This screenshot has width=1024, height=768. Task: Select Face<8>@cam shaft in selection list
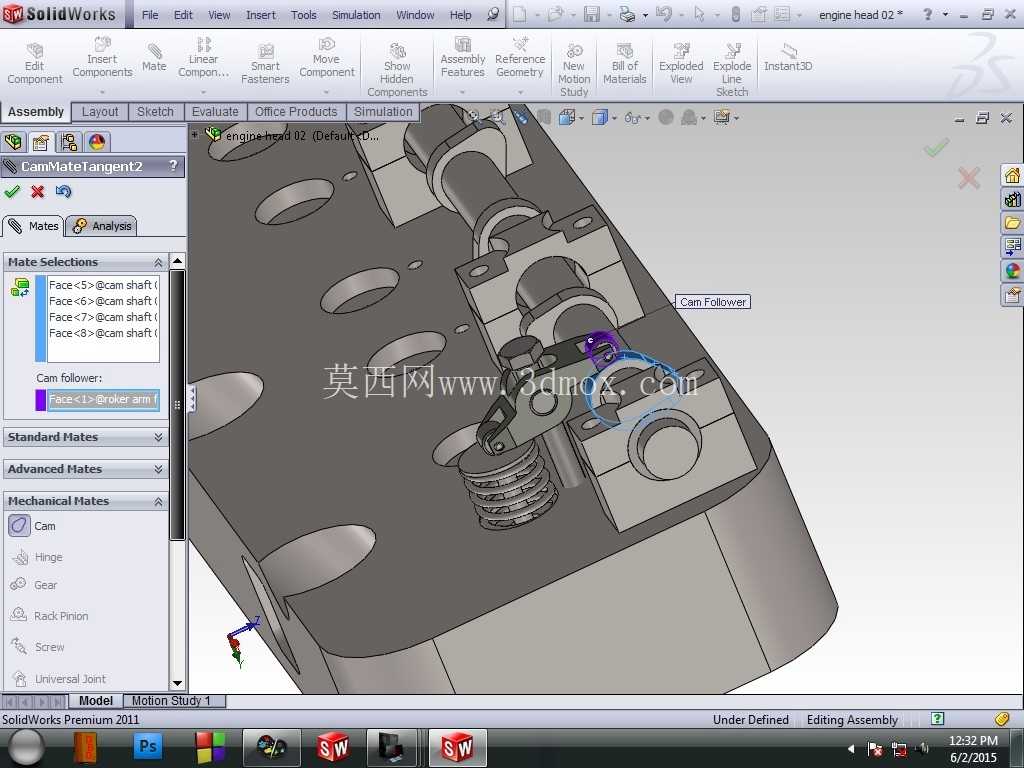pos(103,333)
